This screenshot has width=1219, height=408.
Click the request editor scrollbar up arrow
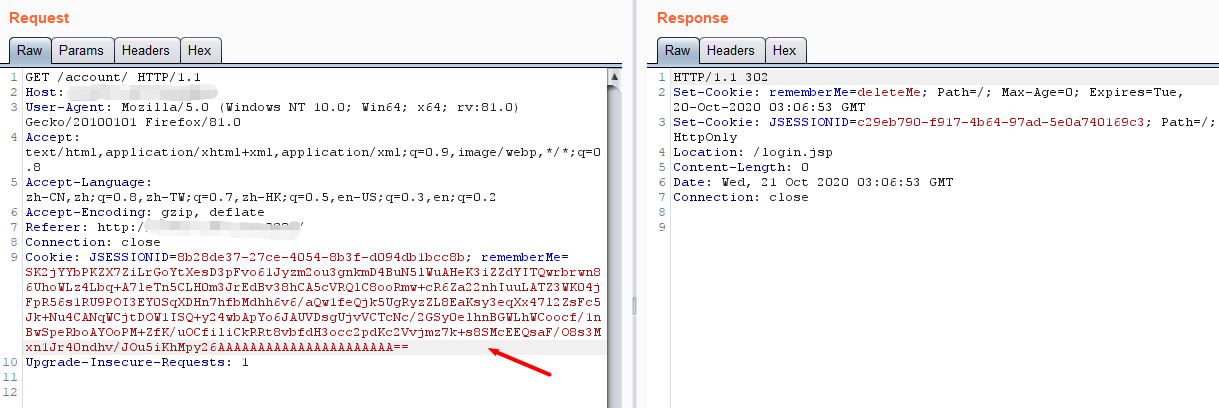pyautogui.click(x=614, y=77)
